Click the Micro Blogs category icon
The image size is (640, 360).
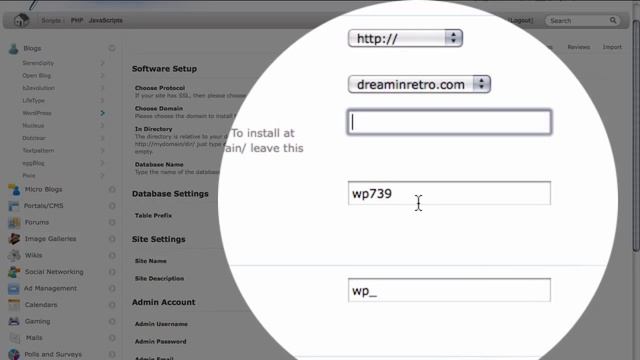tap(14, 189)
